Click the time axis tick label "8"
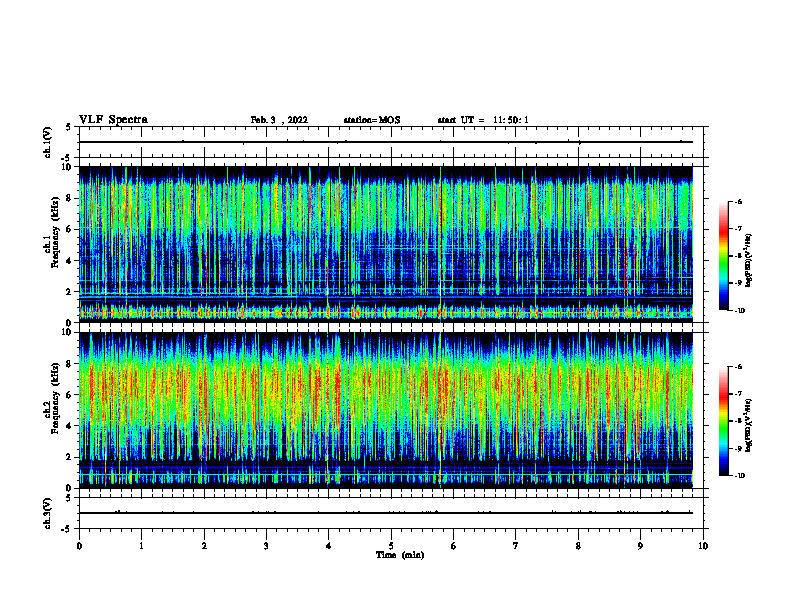 click(578, 546)
